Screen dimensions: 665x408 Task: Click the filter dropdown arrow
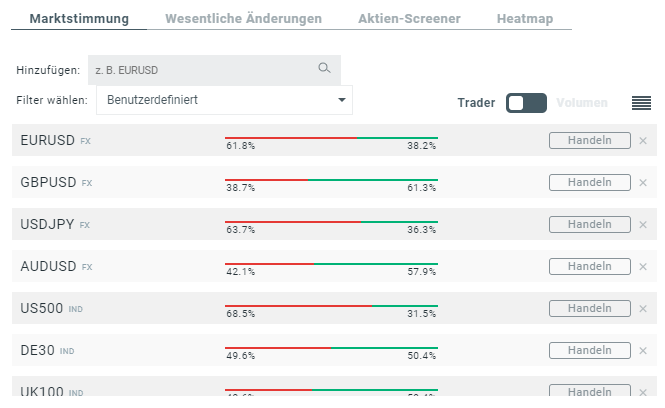click(342, 100)
